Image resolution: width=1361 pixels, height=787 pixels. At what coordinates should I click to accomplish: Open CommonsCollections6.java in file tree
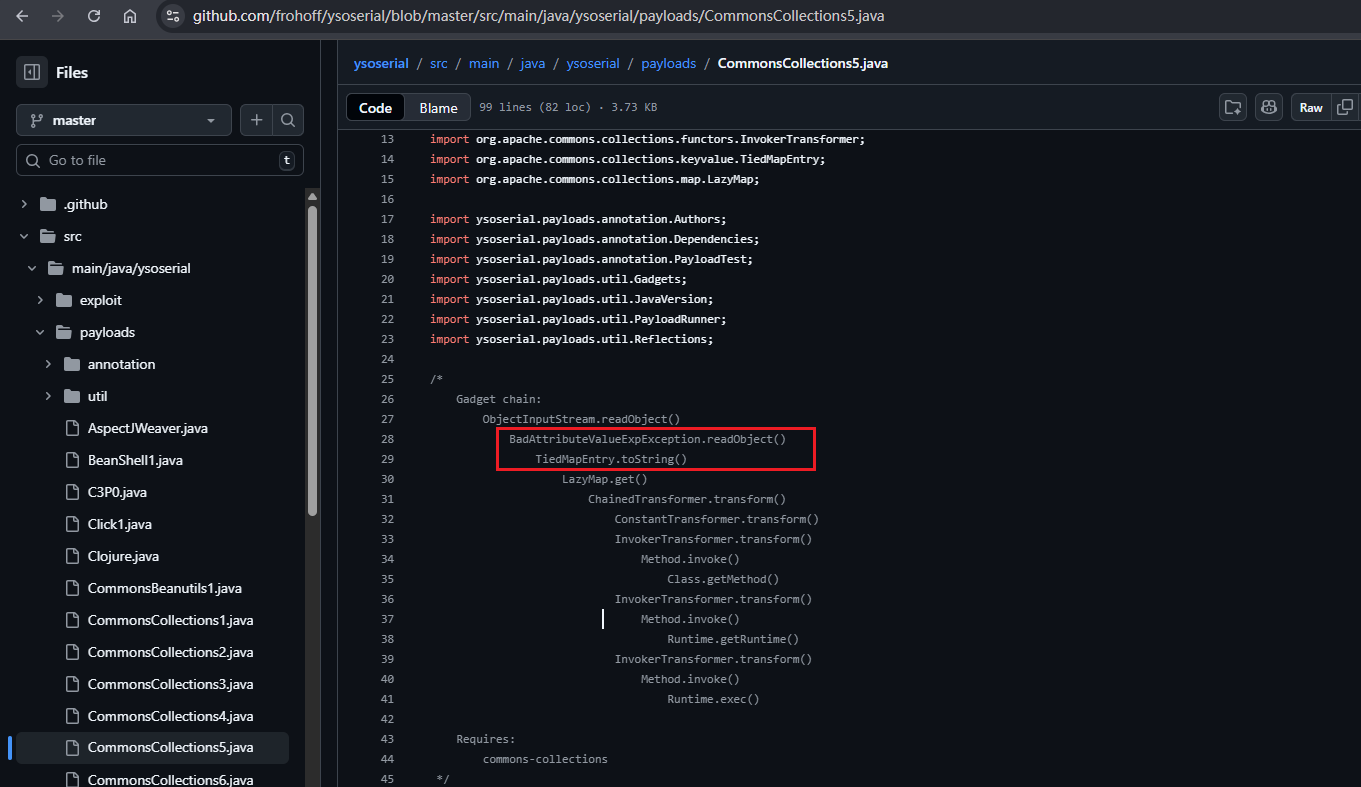(x=170, y=779)
